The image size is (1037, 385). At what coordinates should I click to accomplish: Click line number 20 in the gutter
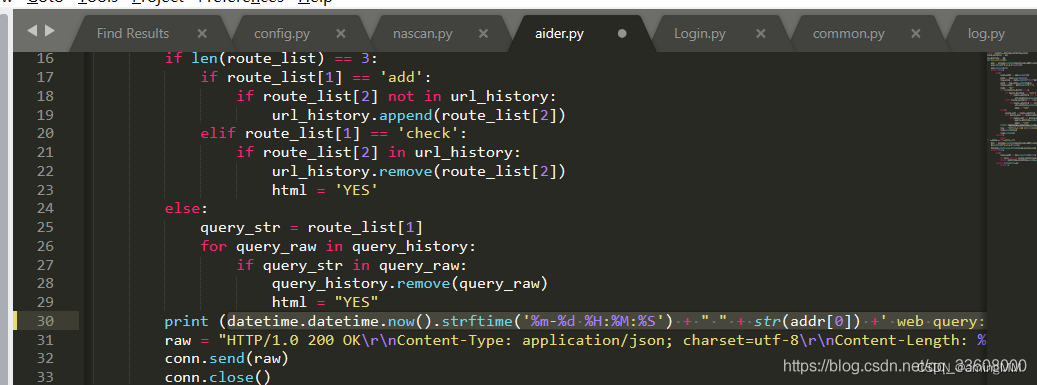(45, 134)
